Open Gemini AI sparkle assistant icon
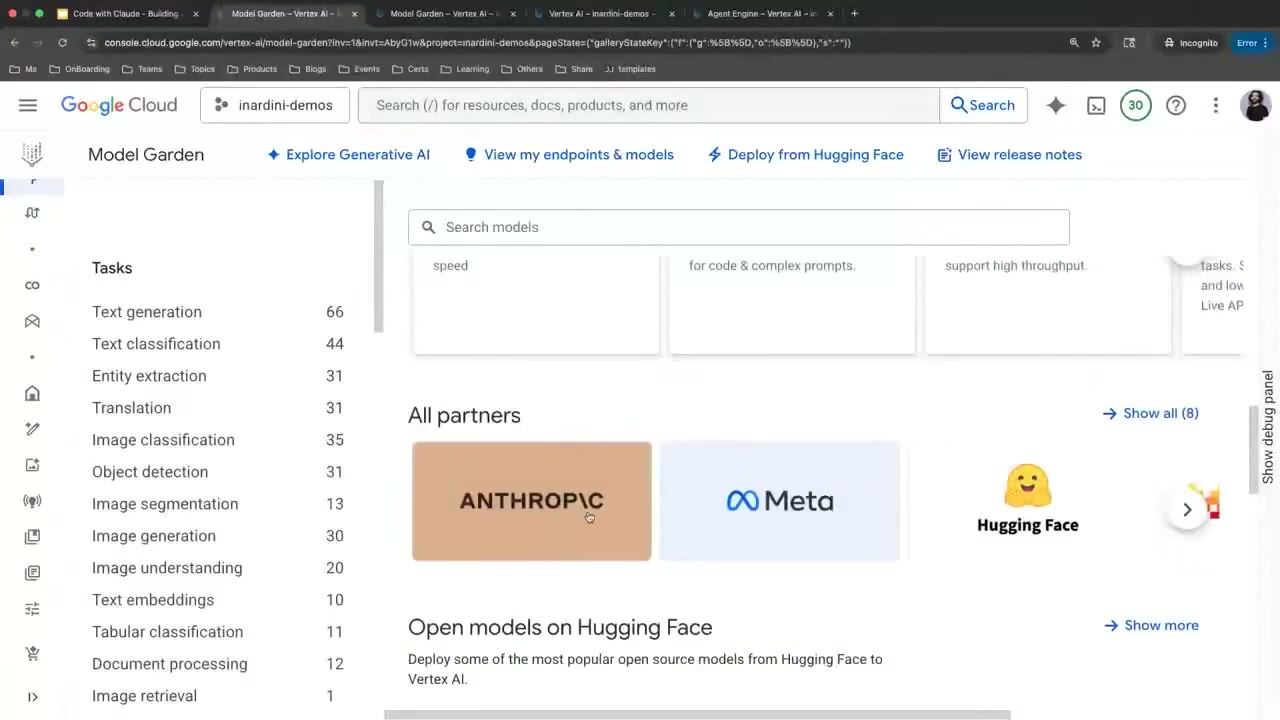Viewport: 1280px width, 720px height. click(x=1056, y=105)
